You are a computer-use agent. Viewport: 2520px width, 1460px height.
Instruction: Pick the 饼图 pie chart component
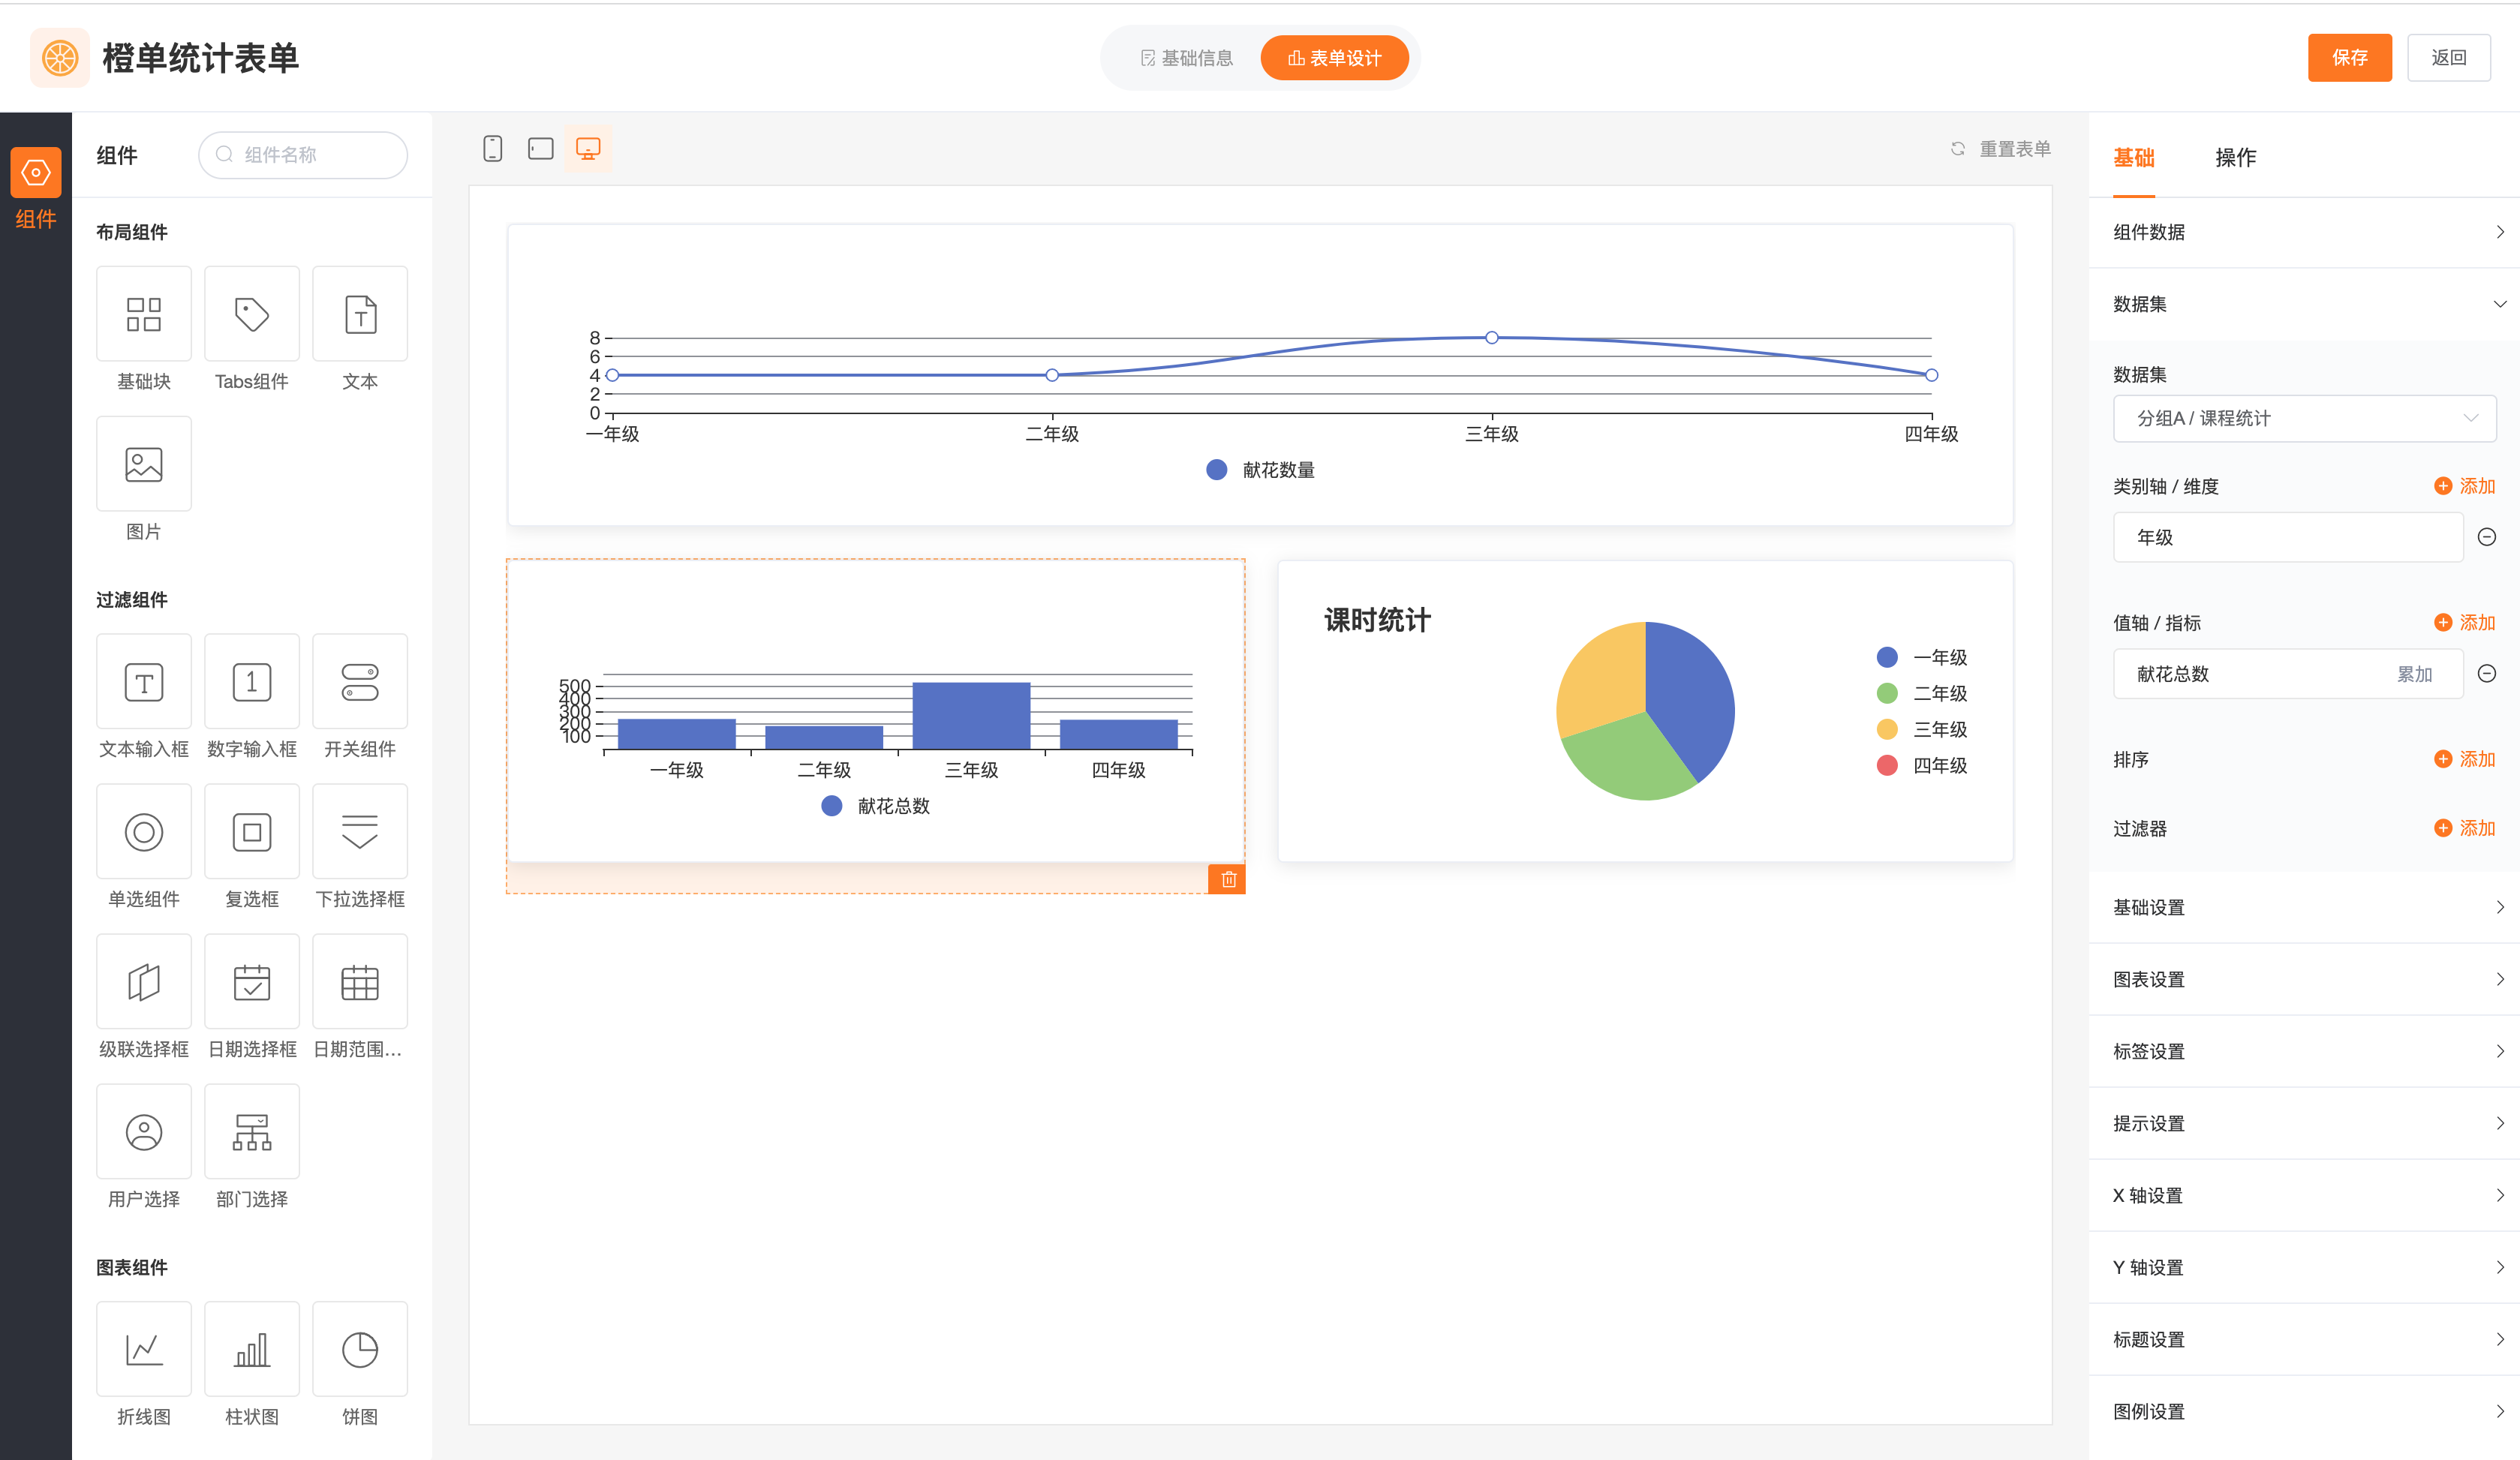(360, 1350)
